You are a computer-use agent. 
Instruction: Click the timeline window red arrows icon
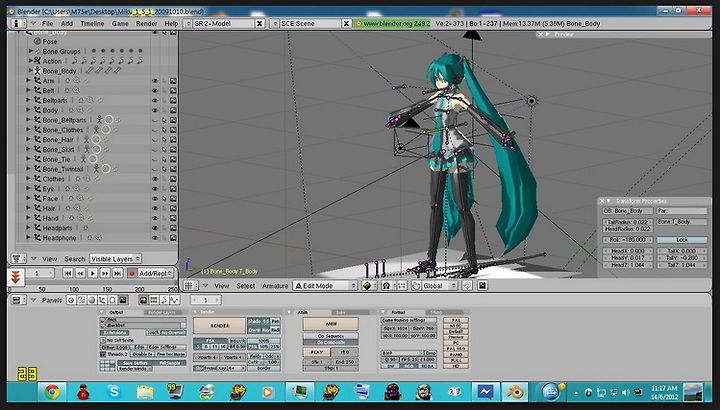(16, 276)
